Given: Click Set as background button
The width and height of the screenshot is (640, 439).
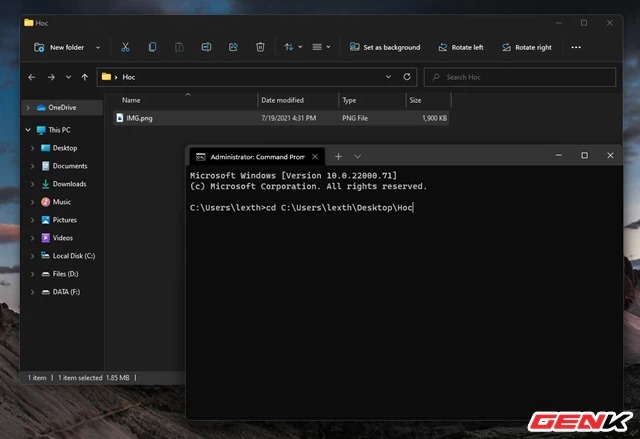Looking at the screenshot, I should [x=384, y=47].
